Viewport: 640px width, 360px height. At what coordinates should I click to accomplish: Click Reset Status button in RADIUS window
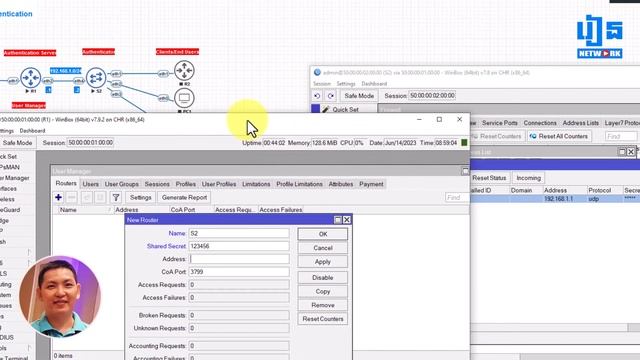point(489,178)
